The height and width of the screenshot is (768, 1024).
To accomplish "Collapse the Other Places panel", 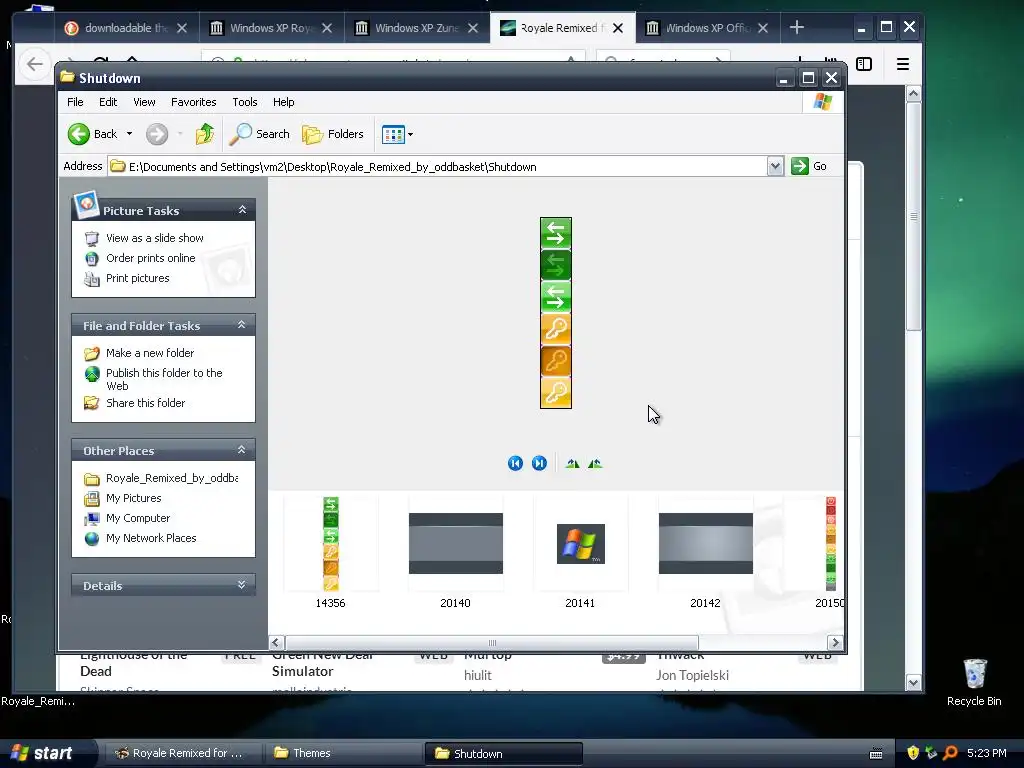I will click(242, 450).
